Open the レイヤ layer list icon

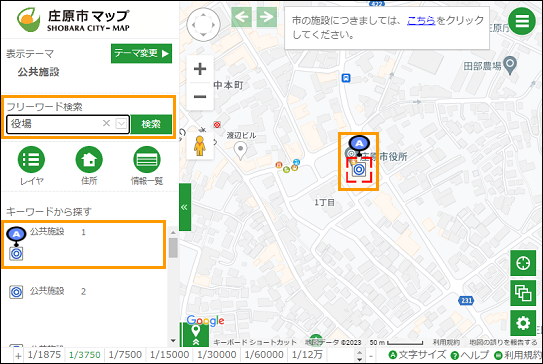pos(31,160)
